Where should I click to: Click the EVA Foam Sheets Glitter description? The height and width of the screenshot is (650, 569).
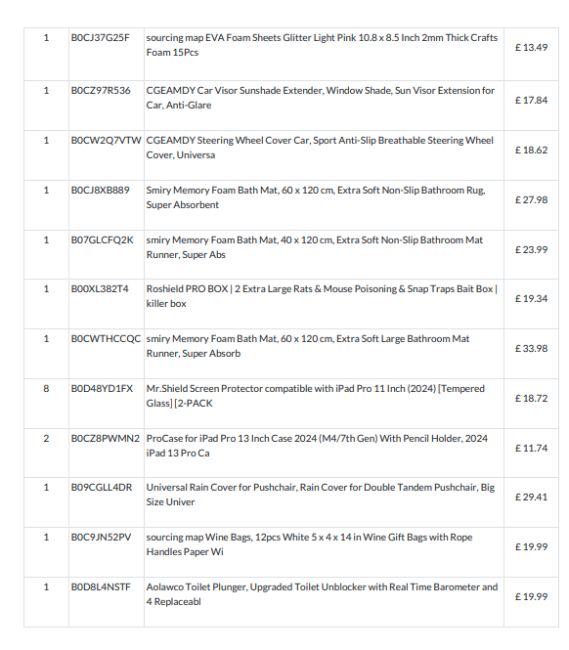[322, 45]
